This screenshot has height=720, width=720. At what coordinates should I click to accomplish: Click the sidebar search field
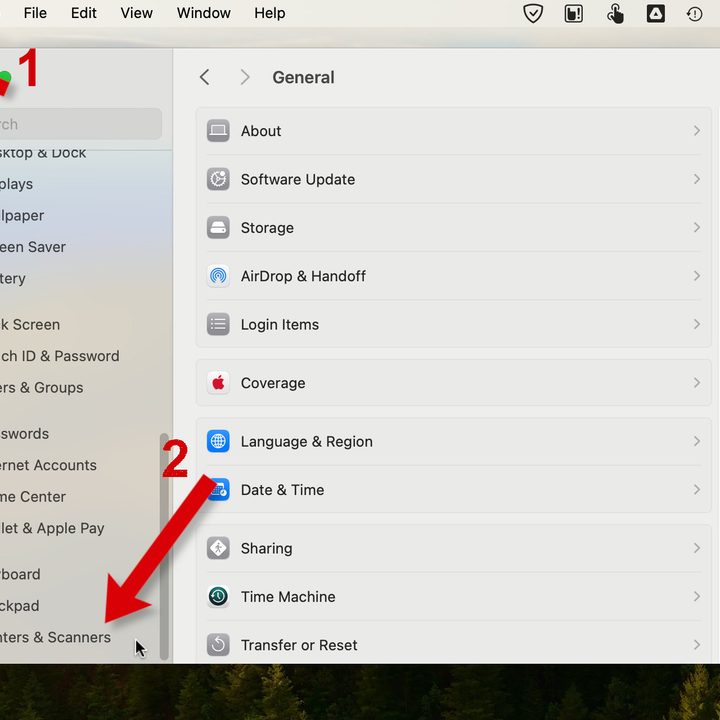[x=81, y=124]
